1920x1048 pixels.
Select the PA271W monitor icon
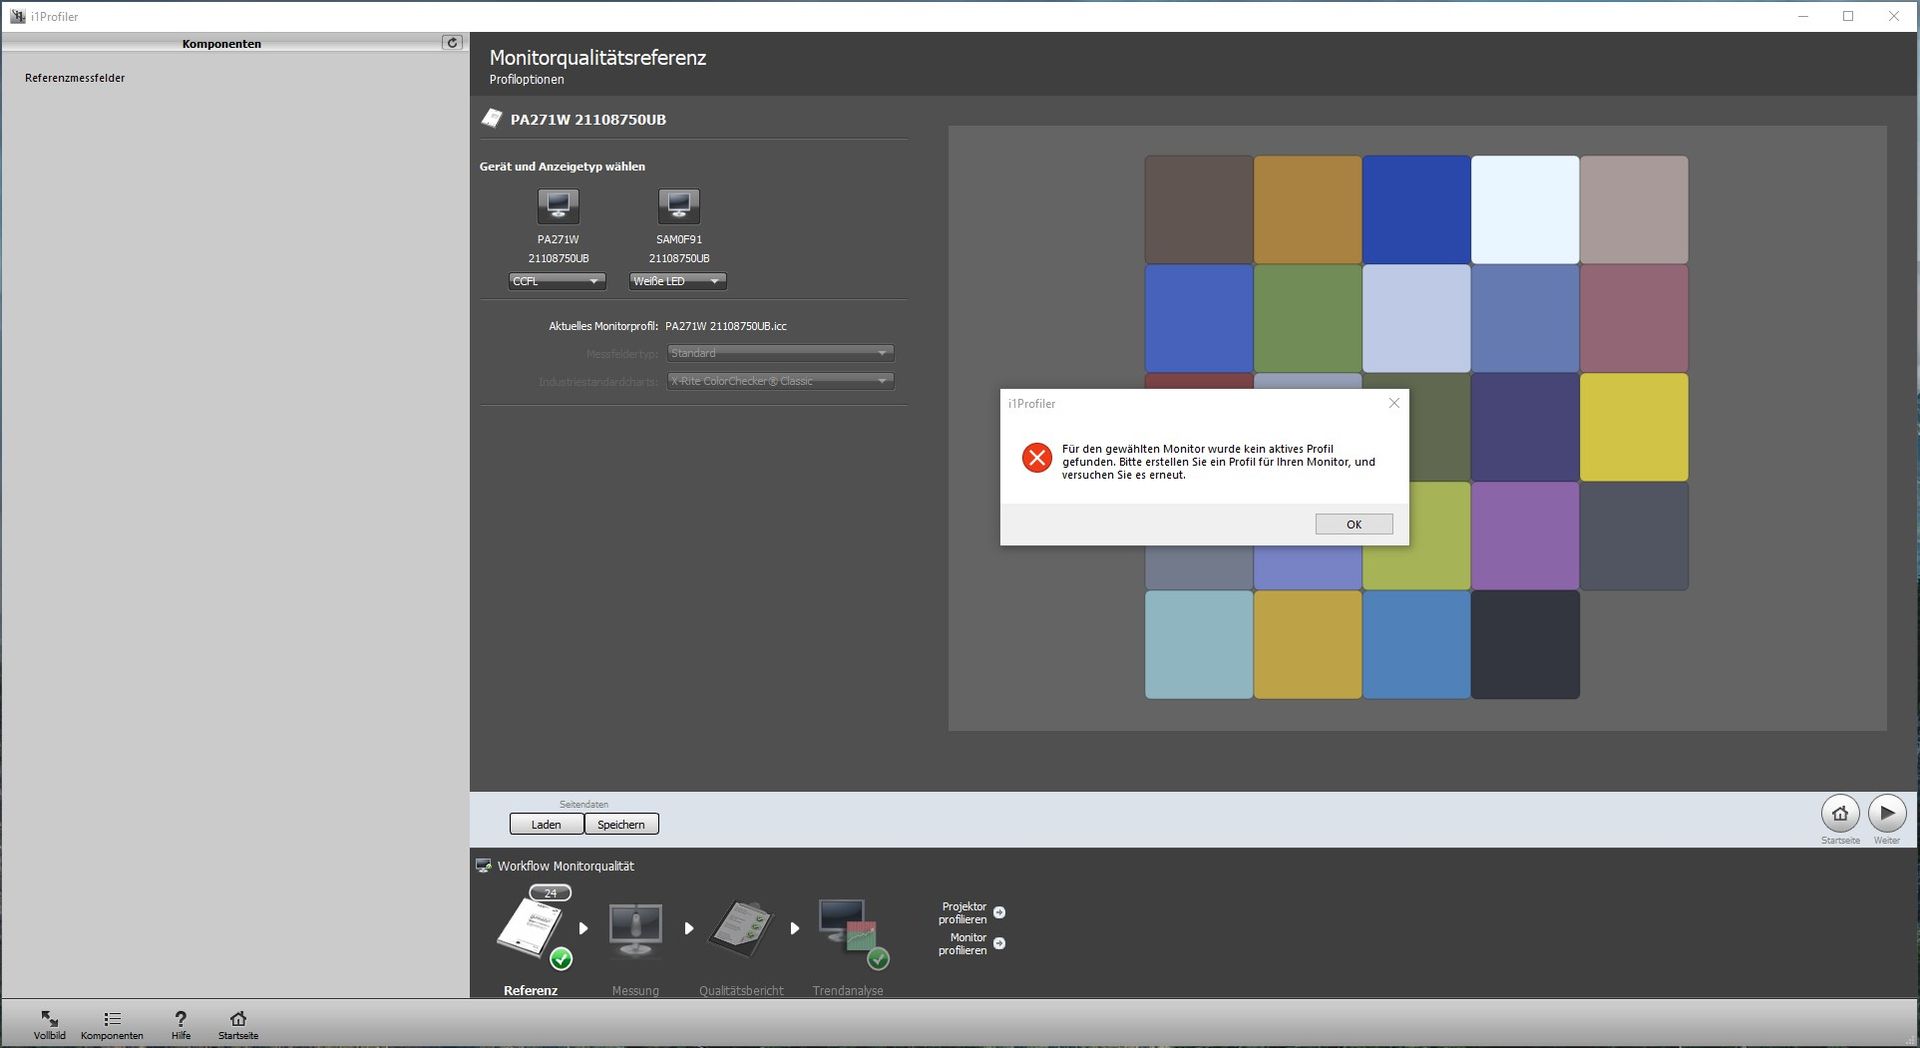point(558,206)
